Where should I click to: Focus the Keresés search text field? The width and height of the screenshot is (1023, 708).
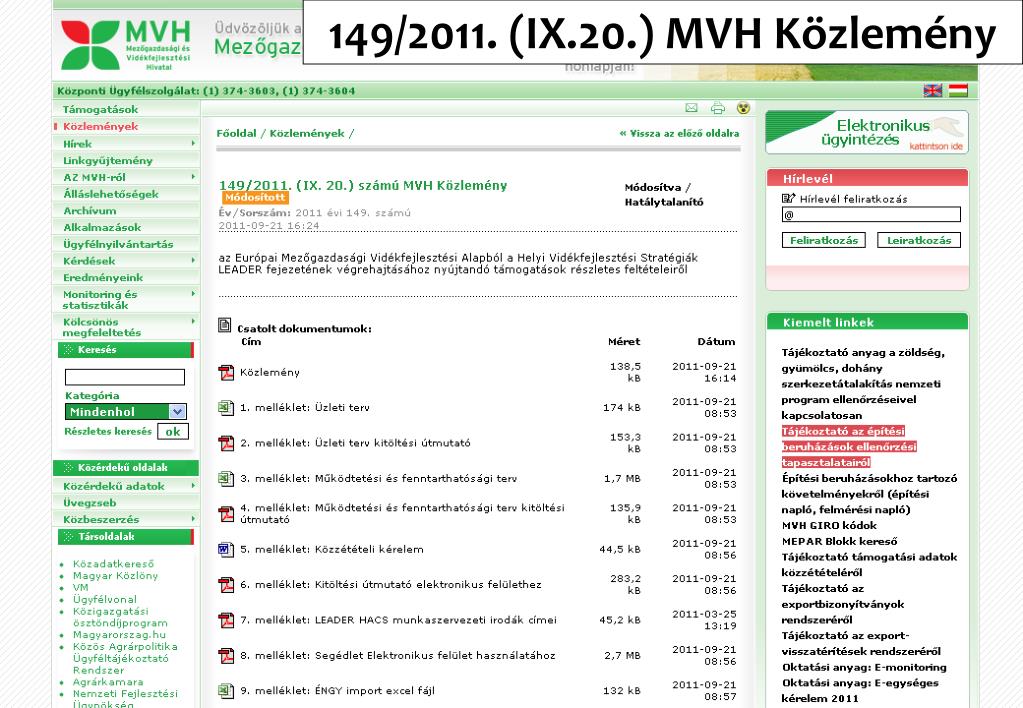[125, 377]
